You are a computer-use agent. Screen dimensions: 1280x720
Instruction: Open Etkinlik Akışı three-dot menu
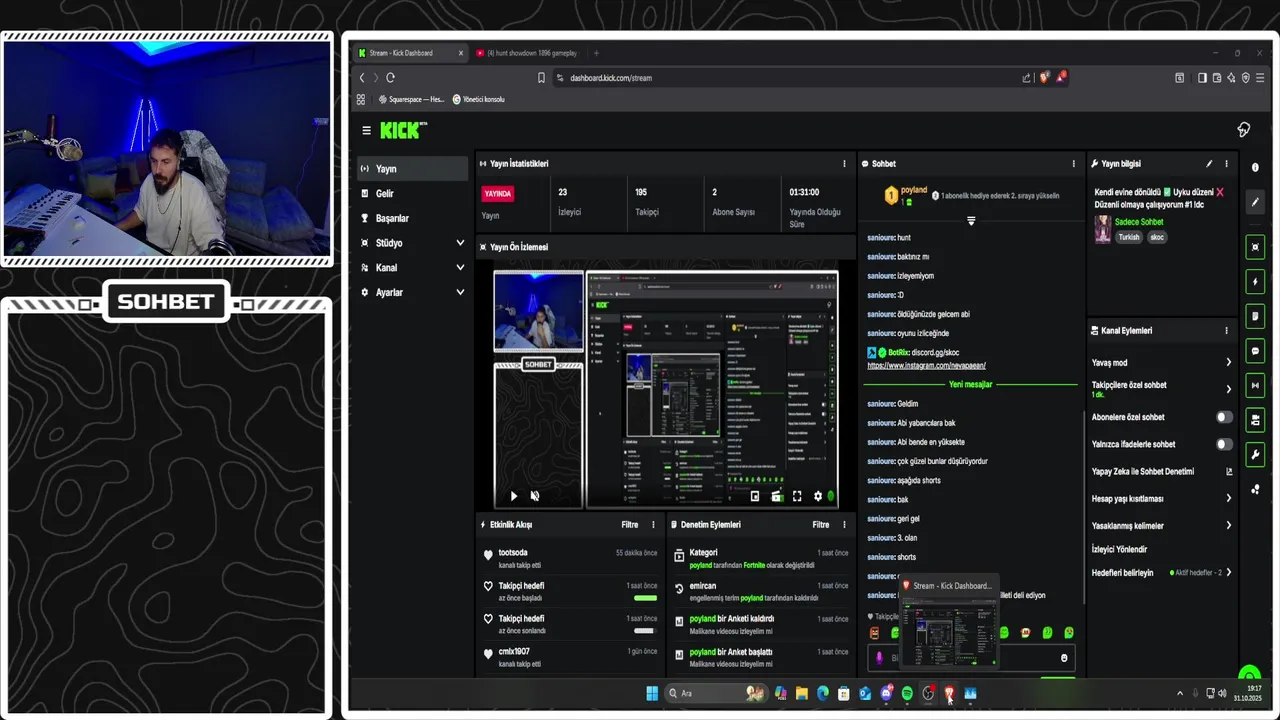tap(654, 525)
